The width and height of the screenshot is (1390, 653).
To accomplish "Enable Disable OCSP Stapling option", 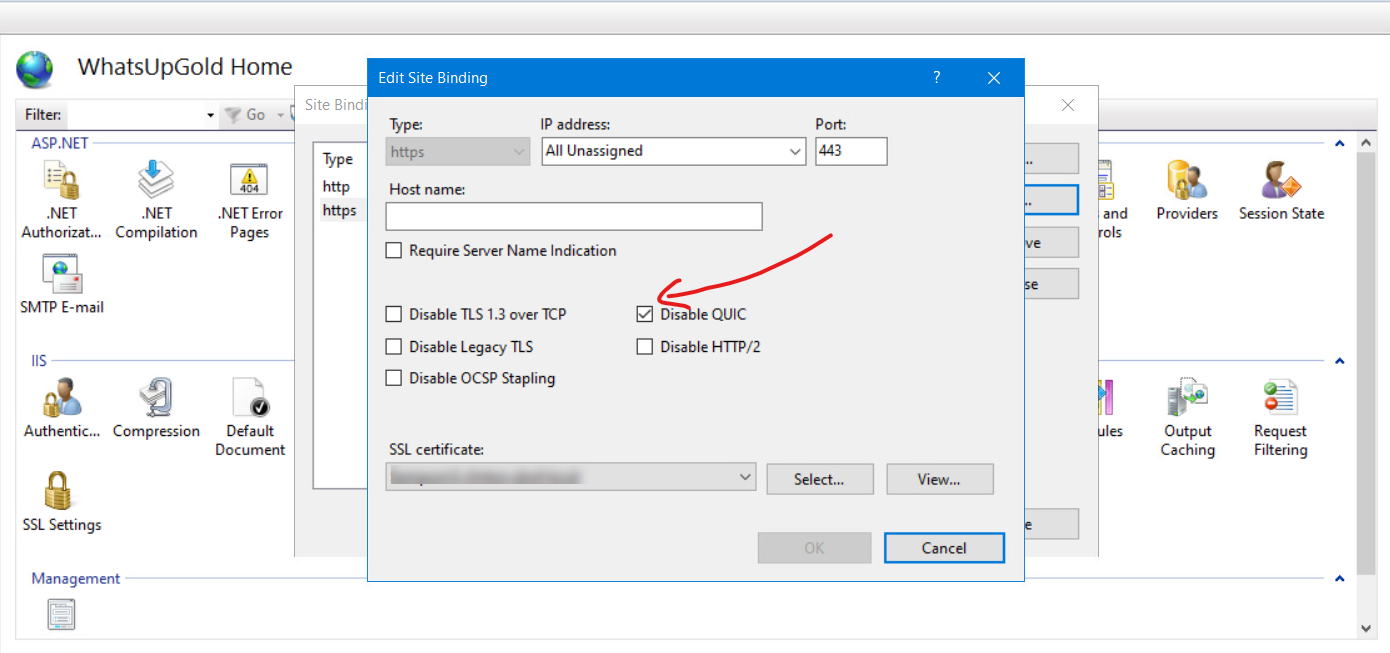I will point(394,378).
